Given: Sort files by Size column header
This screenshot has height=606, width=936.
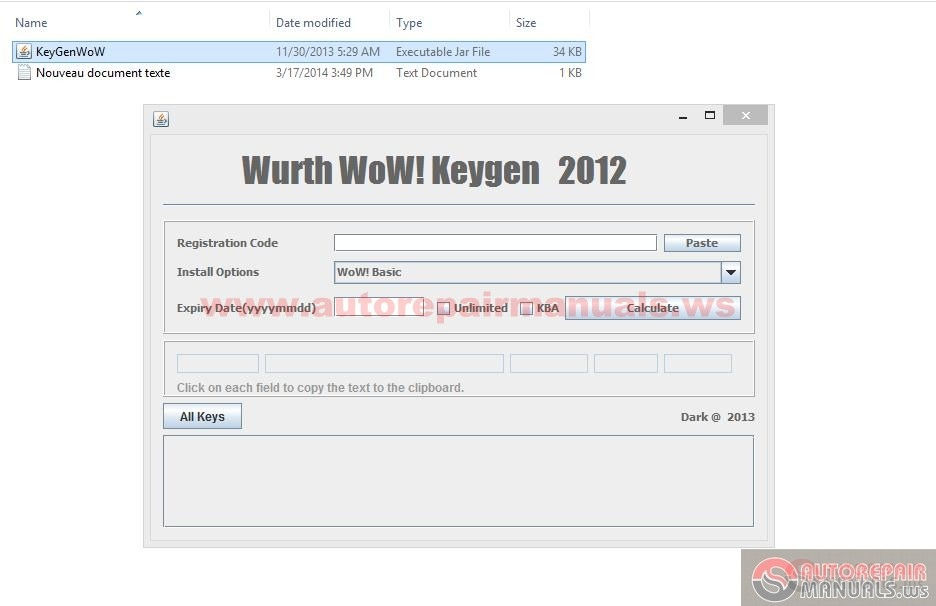Looking at the screenshot, I should 526,23.
